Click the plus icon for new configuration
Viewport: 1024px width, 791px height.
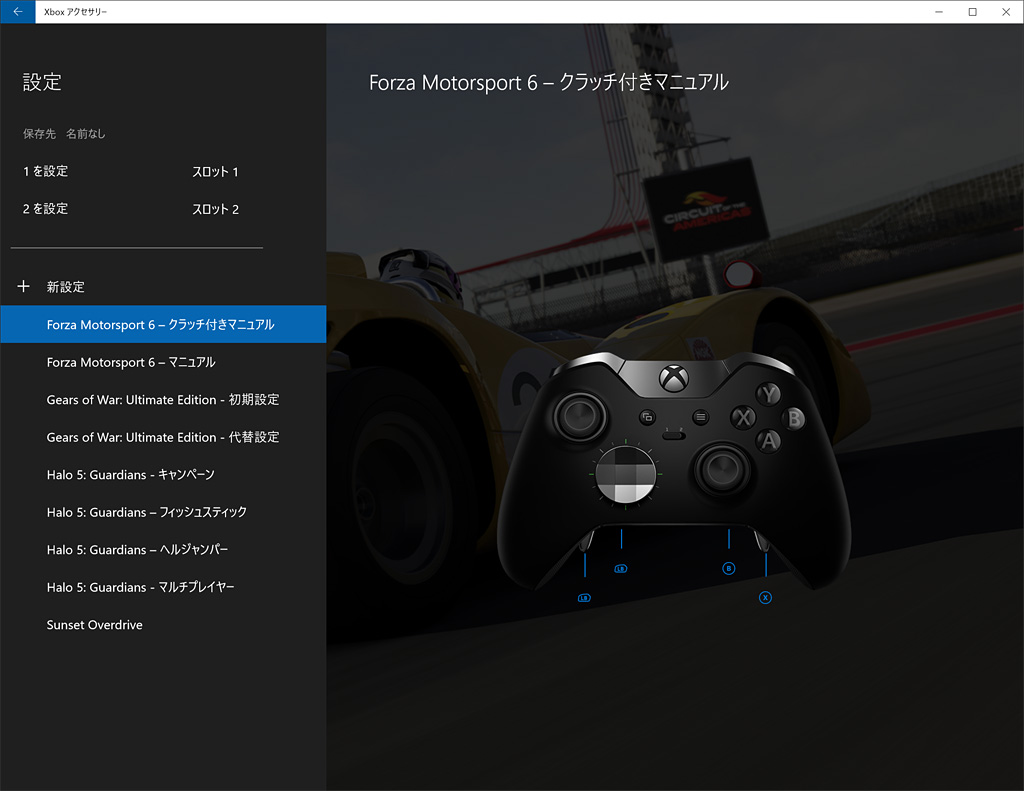24,286
